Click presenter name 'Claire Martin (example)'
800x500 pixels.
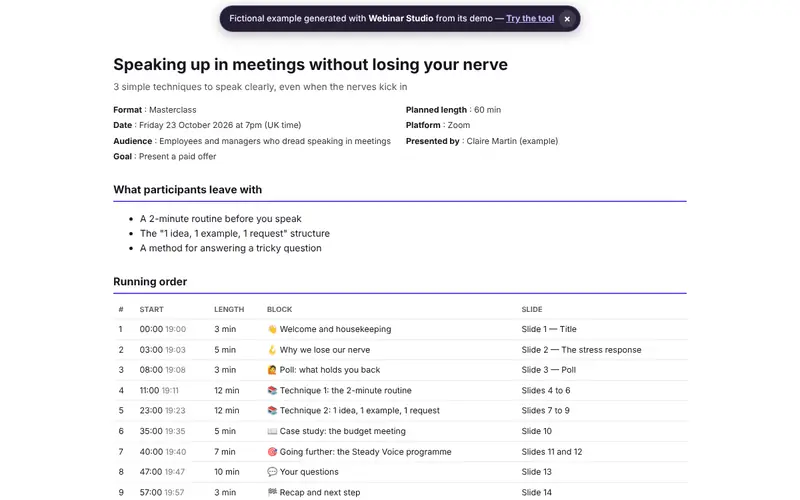(512, 141)
